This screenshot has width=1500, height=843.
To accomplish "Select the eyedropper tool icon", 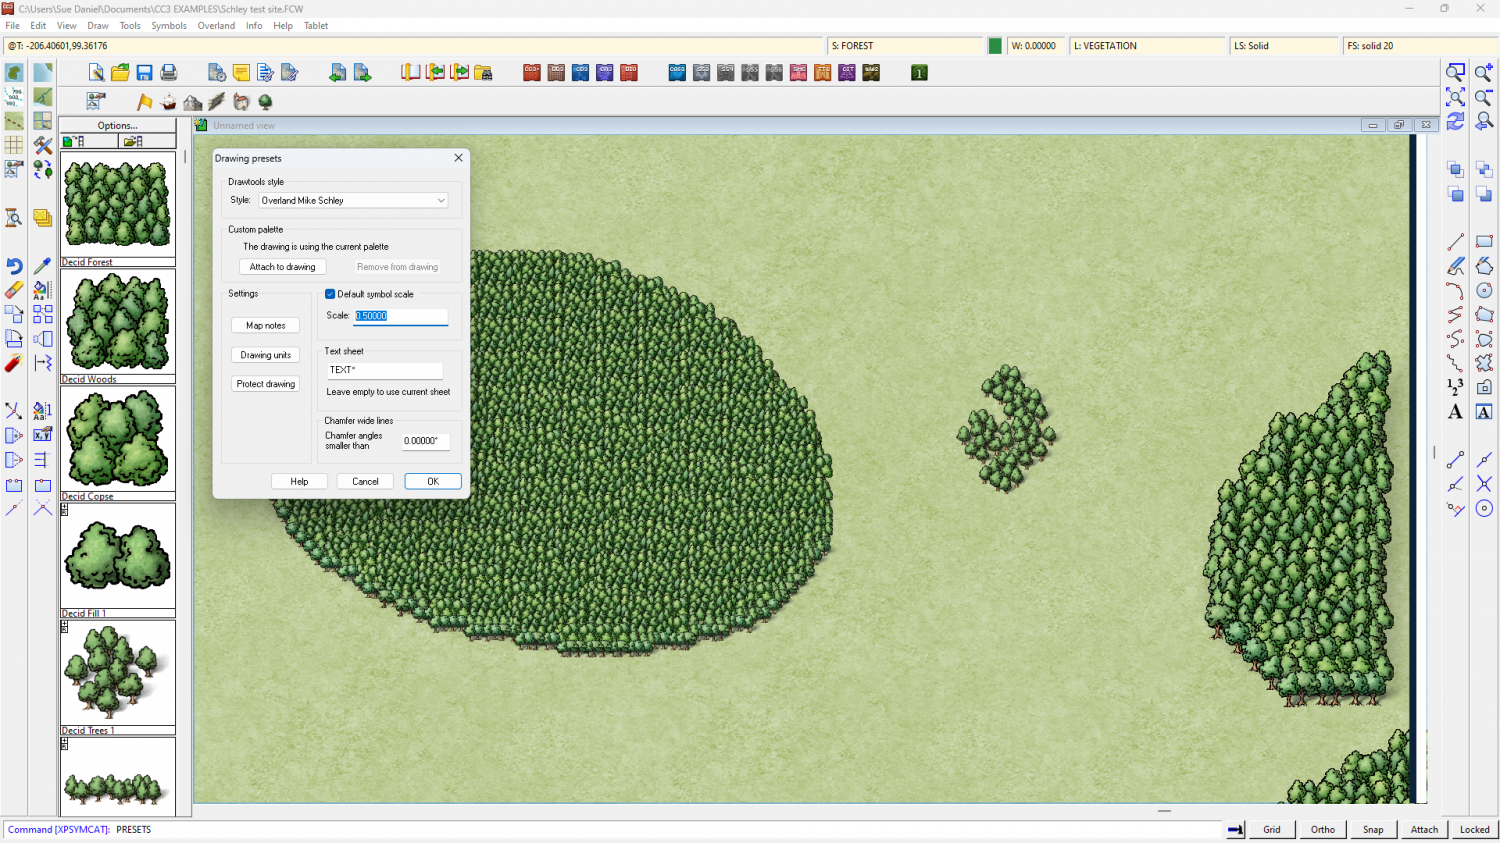I will [x=42, y=266].
